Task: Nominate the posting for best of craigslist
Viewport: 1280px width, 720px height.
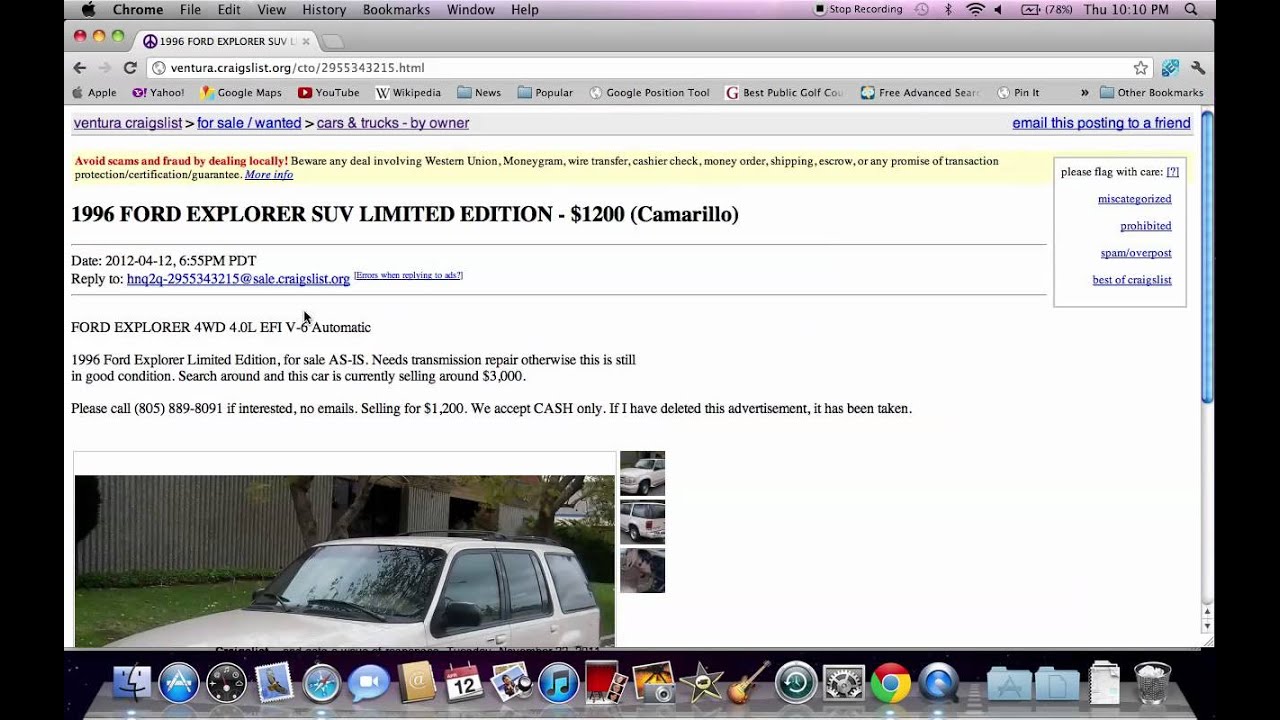Action: (1132, 280)
